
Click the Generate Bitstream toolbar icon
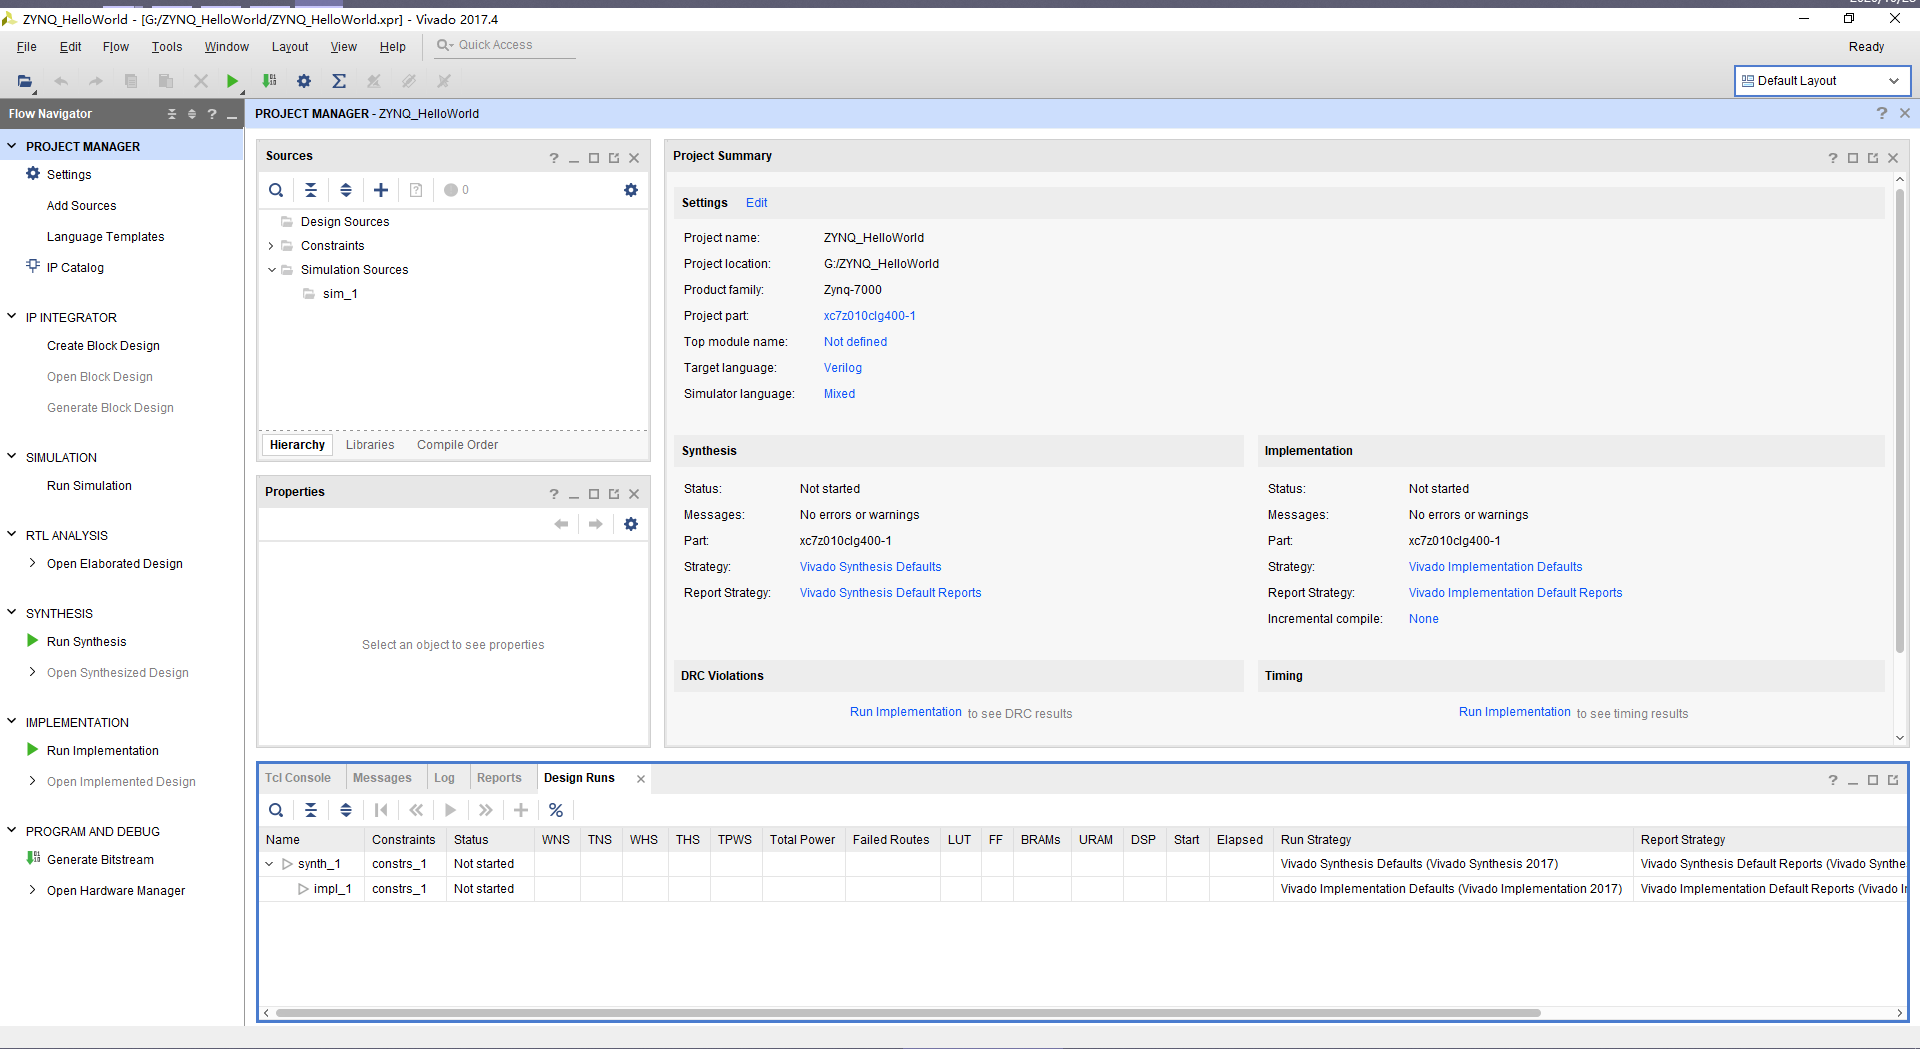click(x=269, y=81)
